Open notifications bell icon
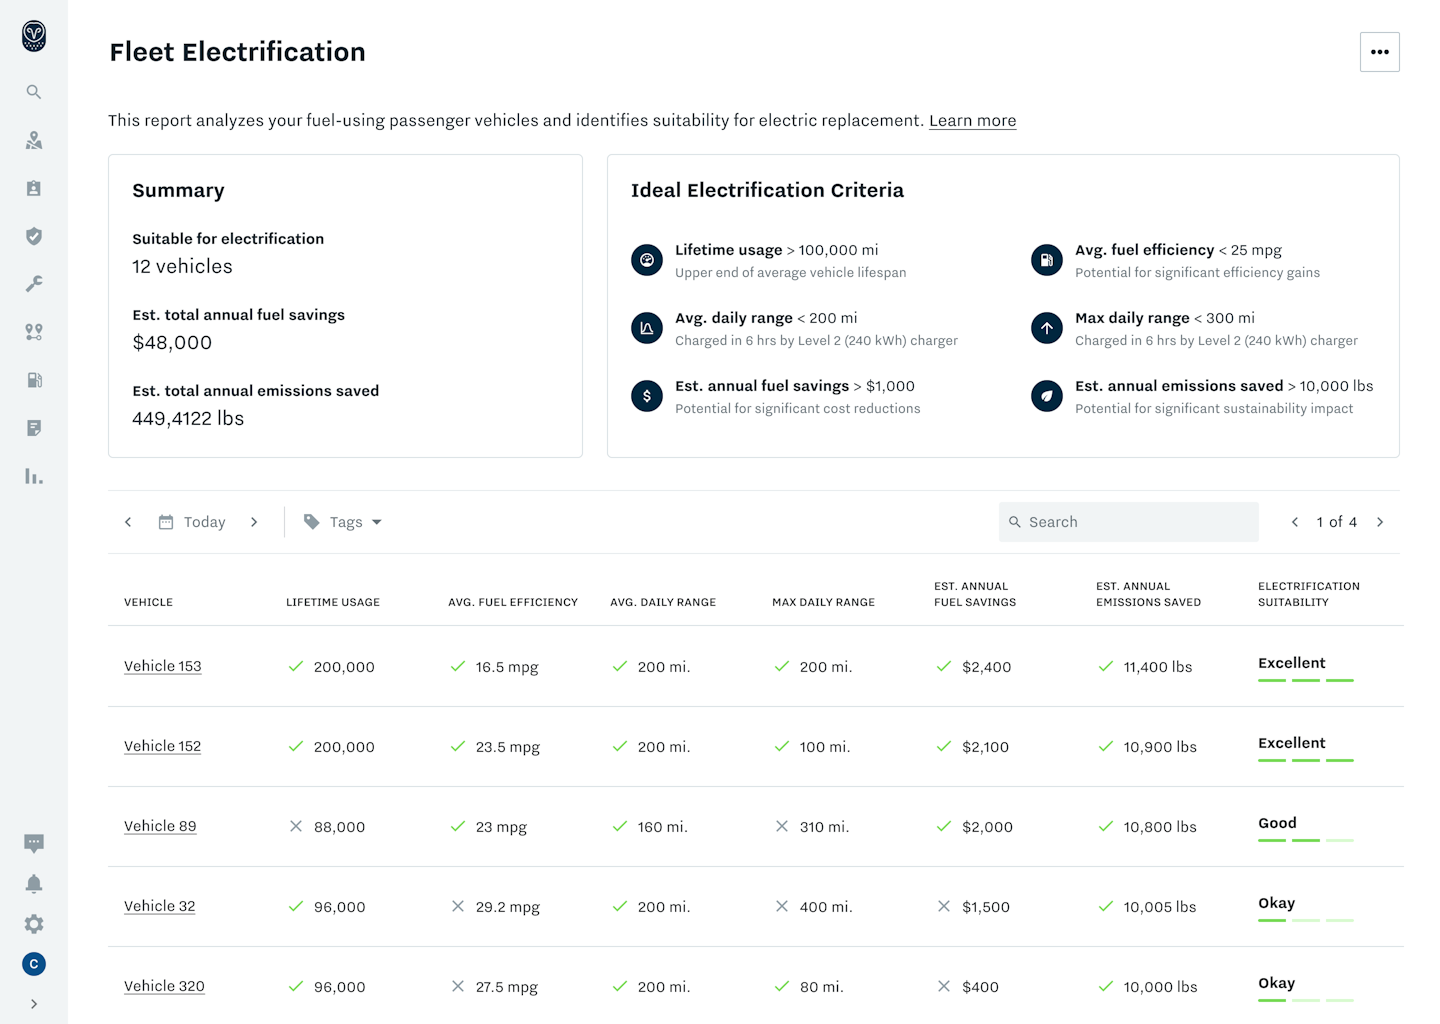1440x1024 pixels. point(34,884)
